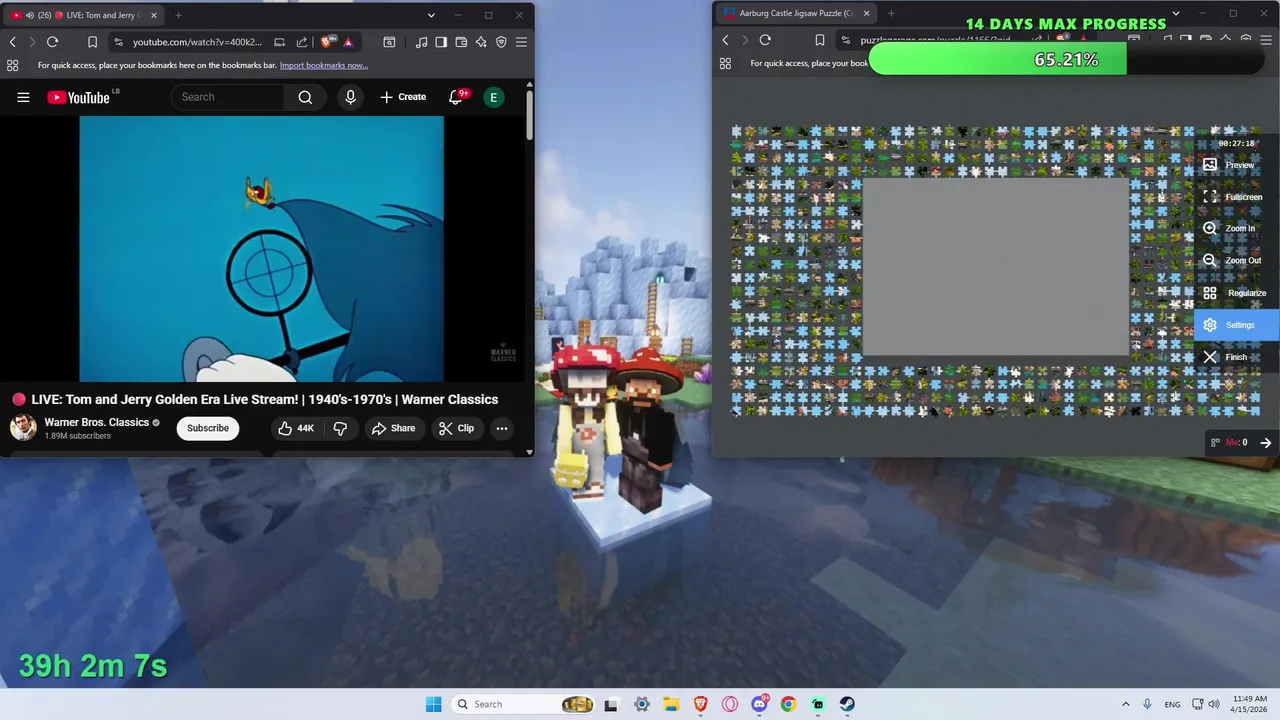Enter puzzle Fullscreen mode
Viewport: 1280px width, 720px height.
pyautogui.click(x=1235, y=197)
